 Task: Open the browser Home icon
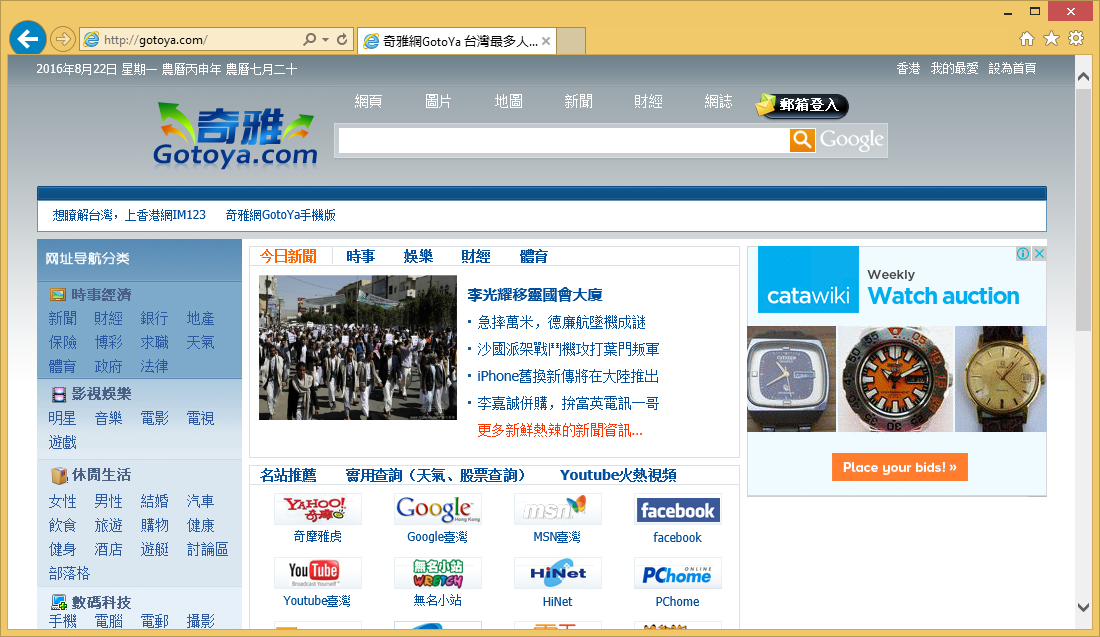click(x=1026, y=39)
